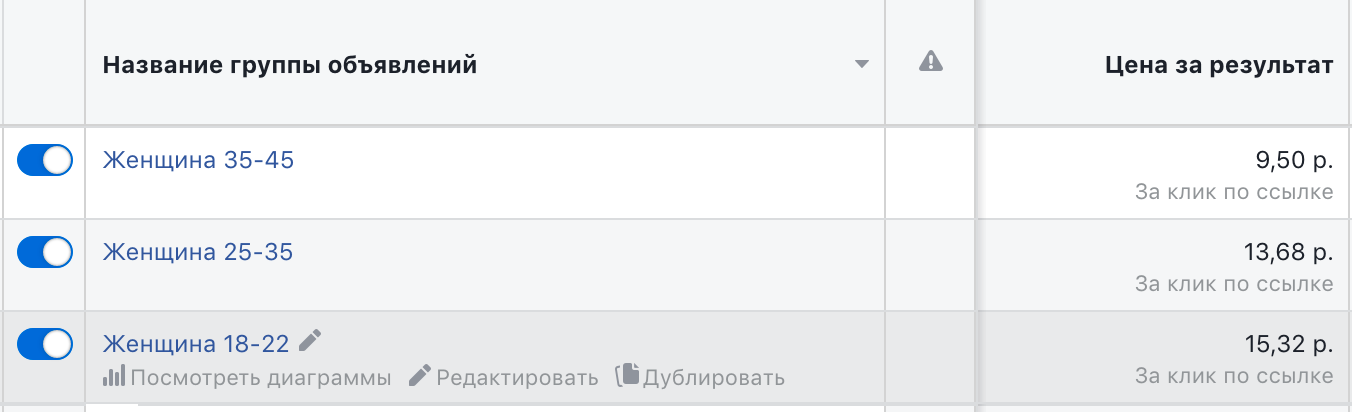Toggle off the Женщина 35-45 ad set
Image resolution: width=1352 pixels, height=412 pixels.
pyautogui.click(x=45, y=160)
